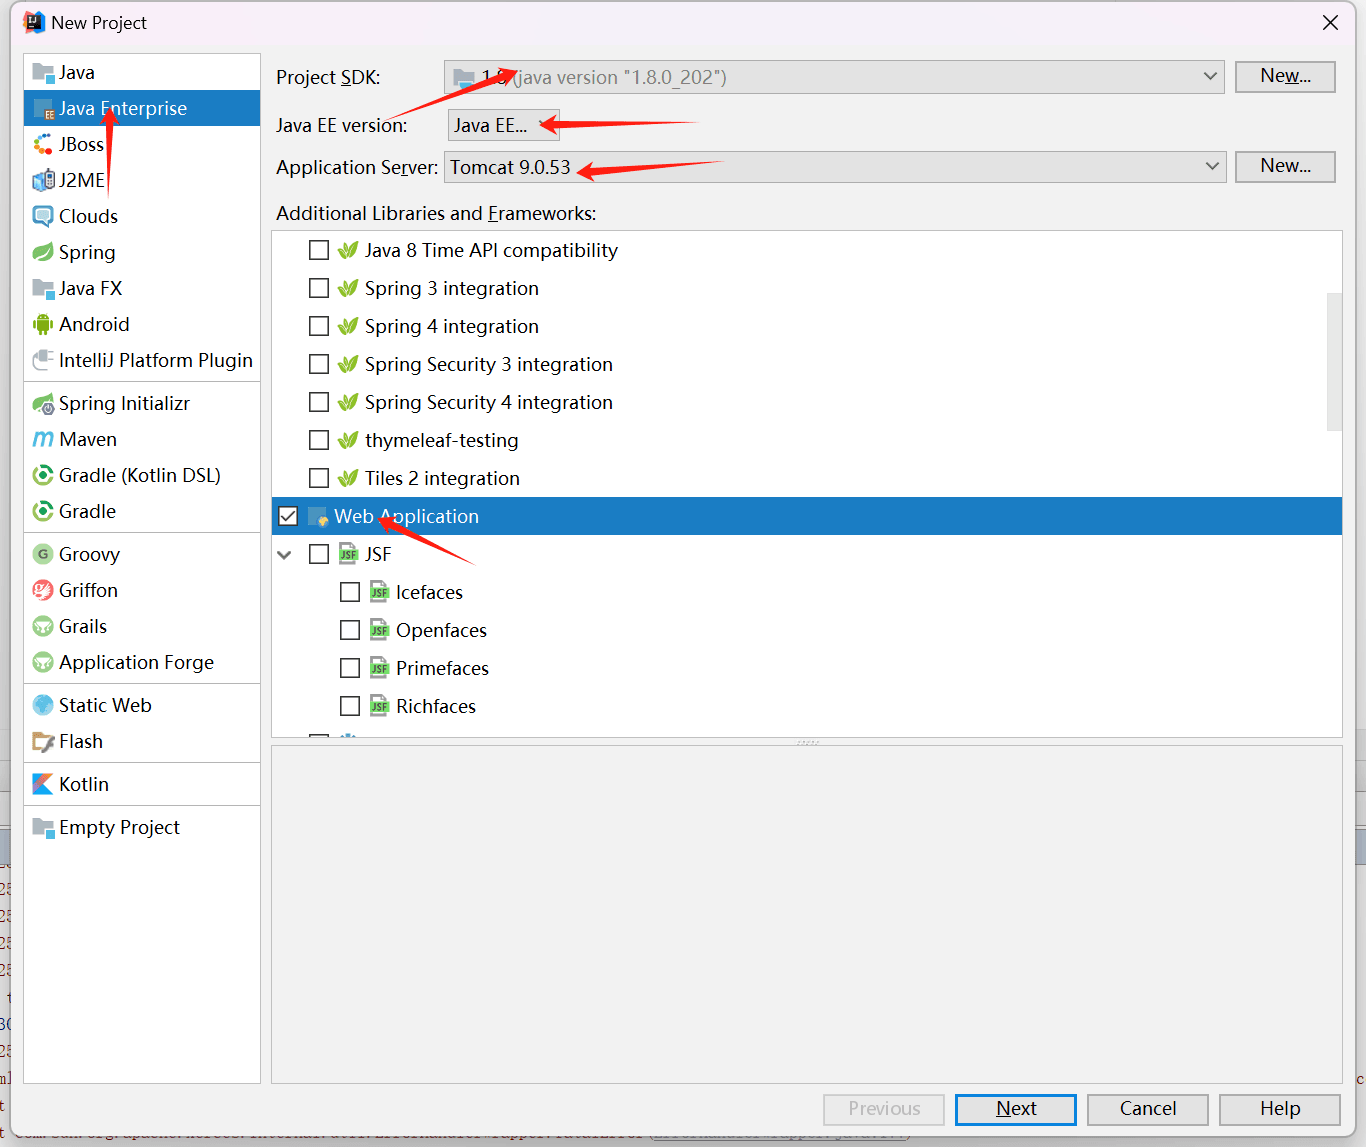Enable Tiles 2 integration checkbox
The width and height of the screenshot is (1366, 1147).
click(319, 478)
